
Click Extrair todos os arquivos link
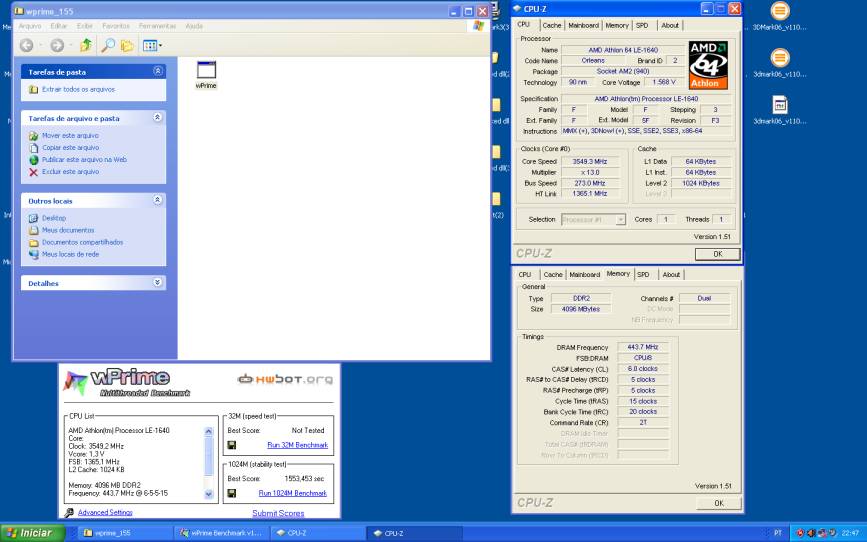click(x=79, y=89)
